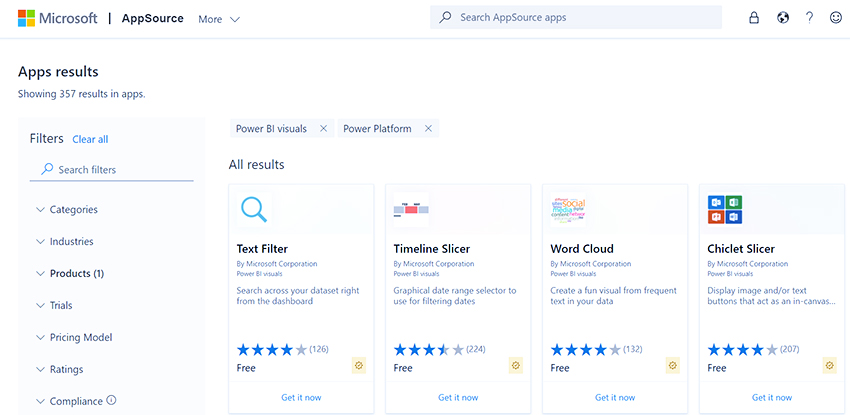Expand the Compliance filter
Screen dimensions: 850x415
click(69, 401)
